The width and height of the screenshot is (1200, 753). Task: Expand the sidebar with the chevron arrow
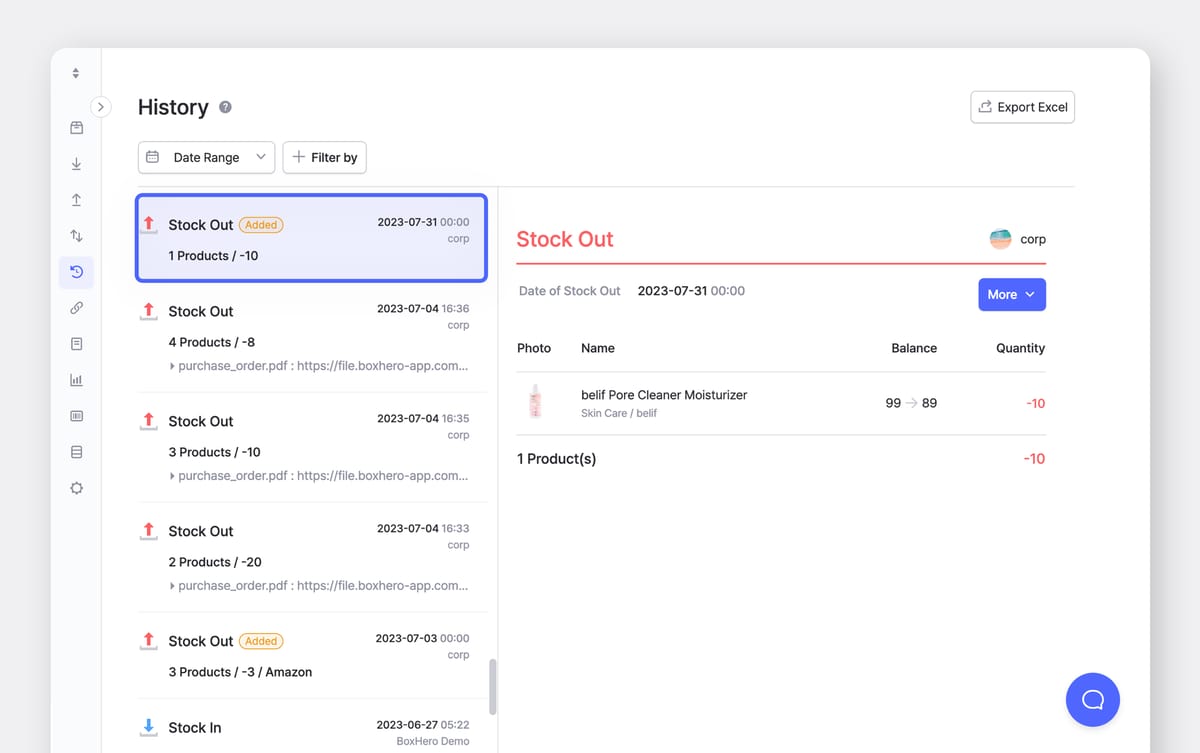(100, 106)
